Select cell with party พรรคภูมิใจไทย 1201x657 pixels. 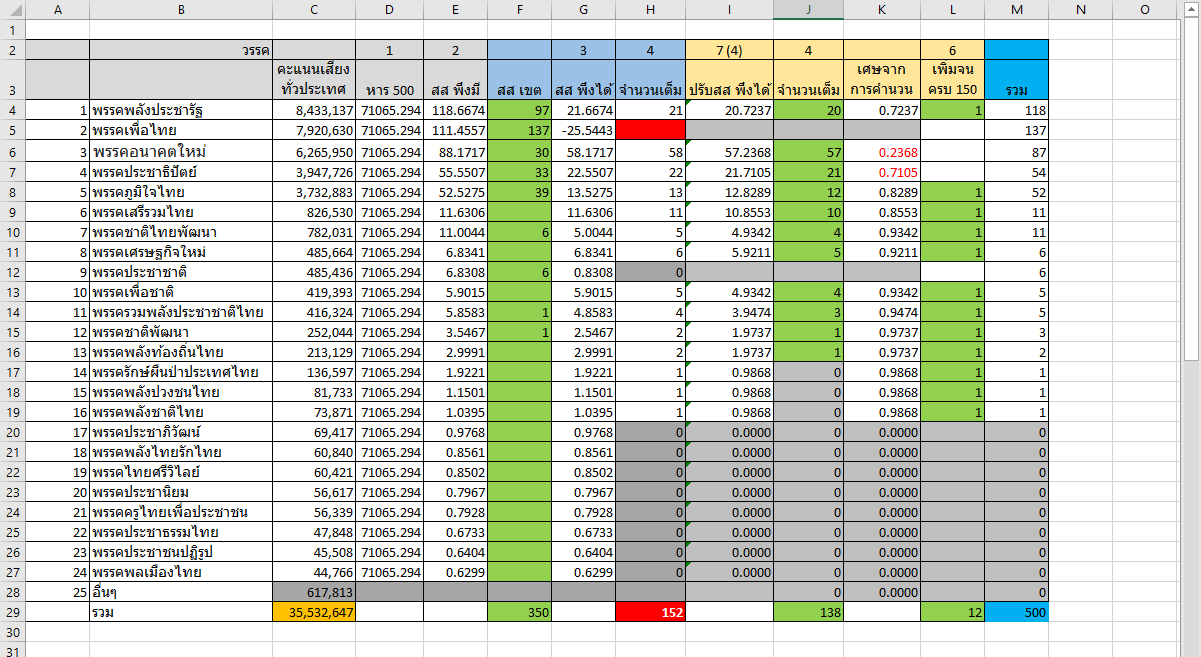tap(181, 190)
